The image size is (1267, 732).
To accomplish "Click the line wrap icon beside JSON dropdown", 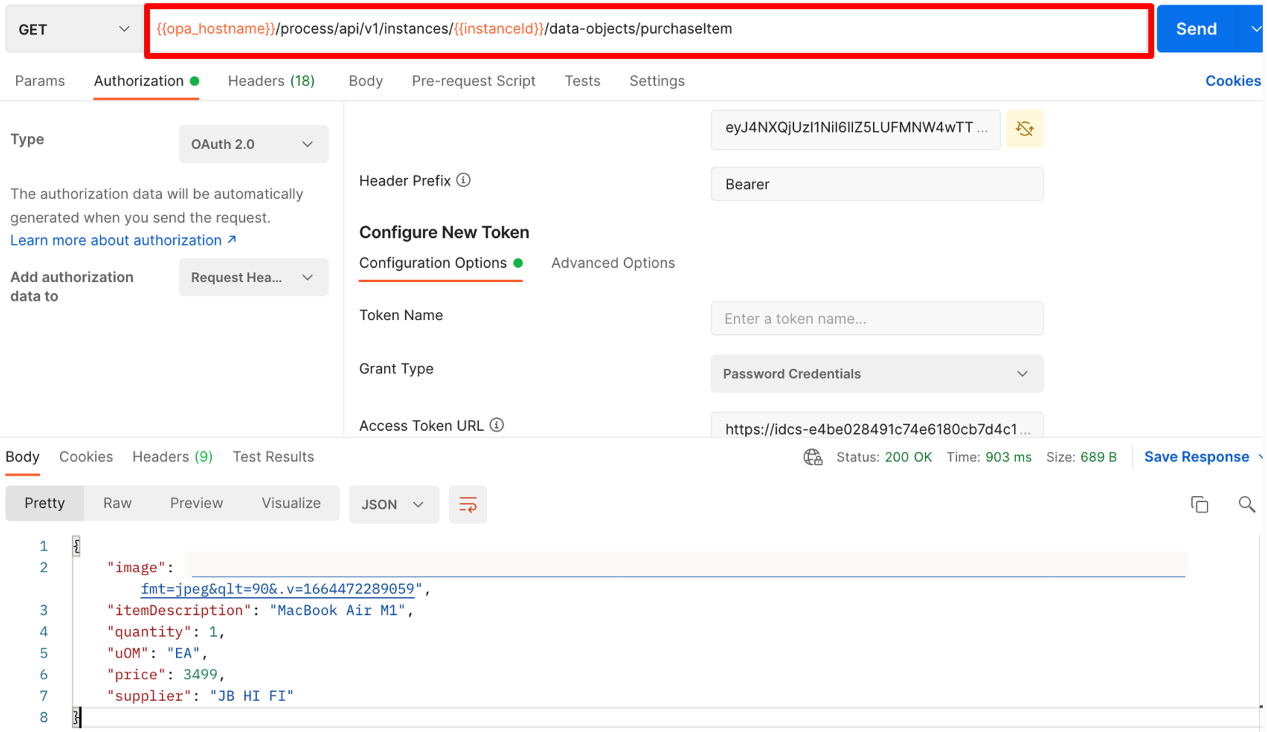I will click(467, 504).
